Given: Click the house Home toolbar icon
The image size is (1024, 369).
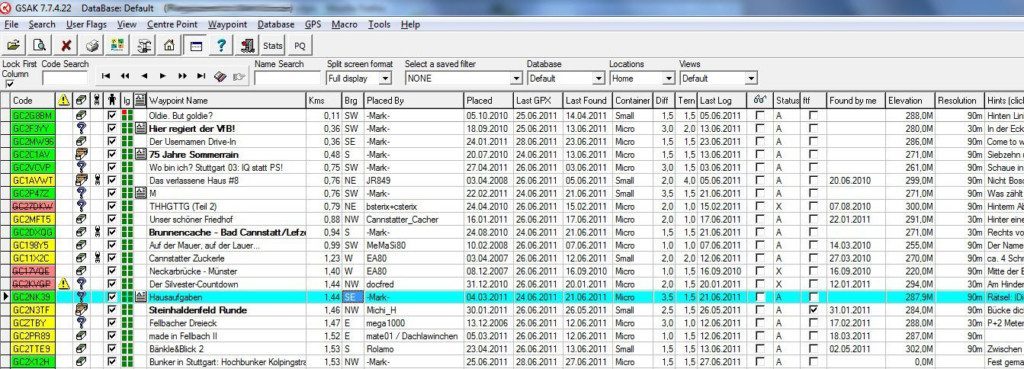Looking at the screenshot, I should tap(169, 46).
